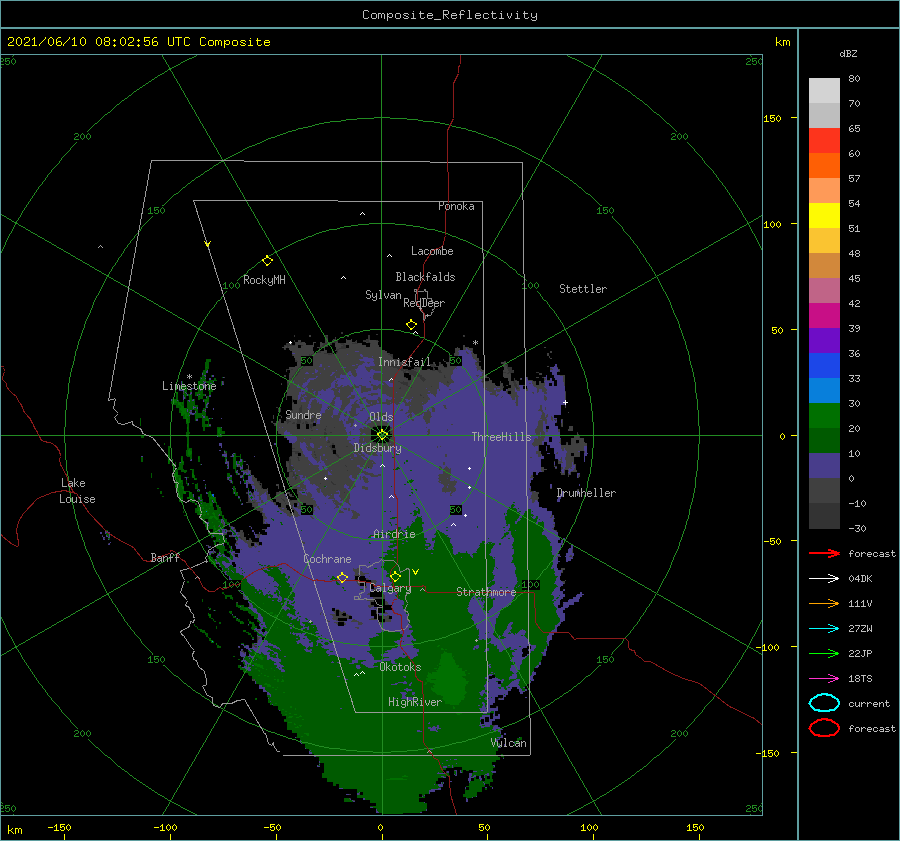This screenshot has height=841, width=900.
Task: Click the Limestone label
Action: tap(189, 386)
